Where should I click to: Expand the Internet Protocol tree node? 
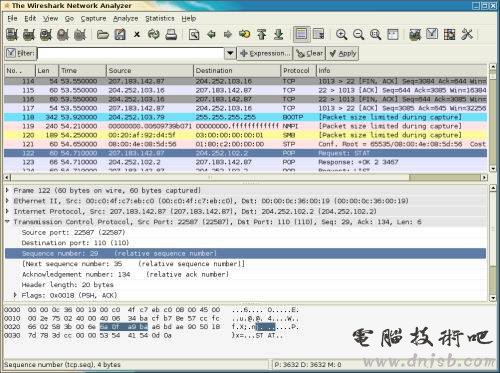pyautogui.click(x=7, y=211)
